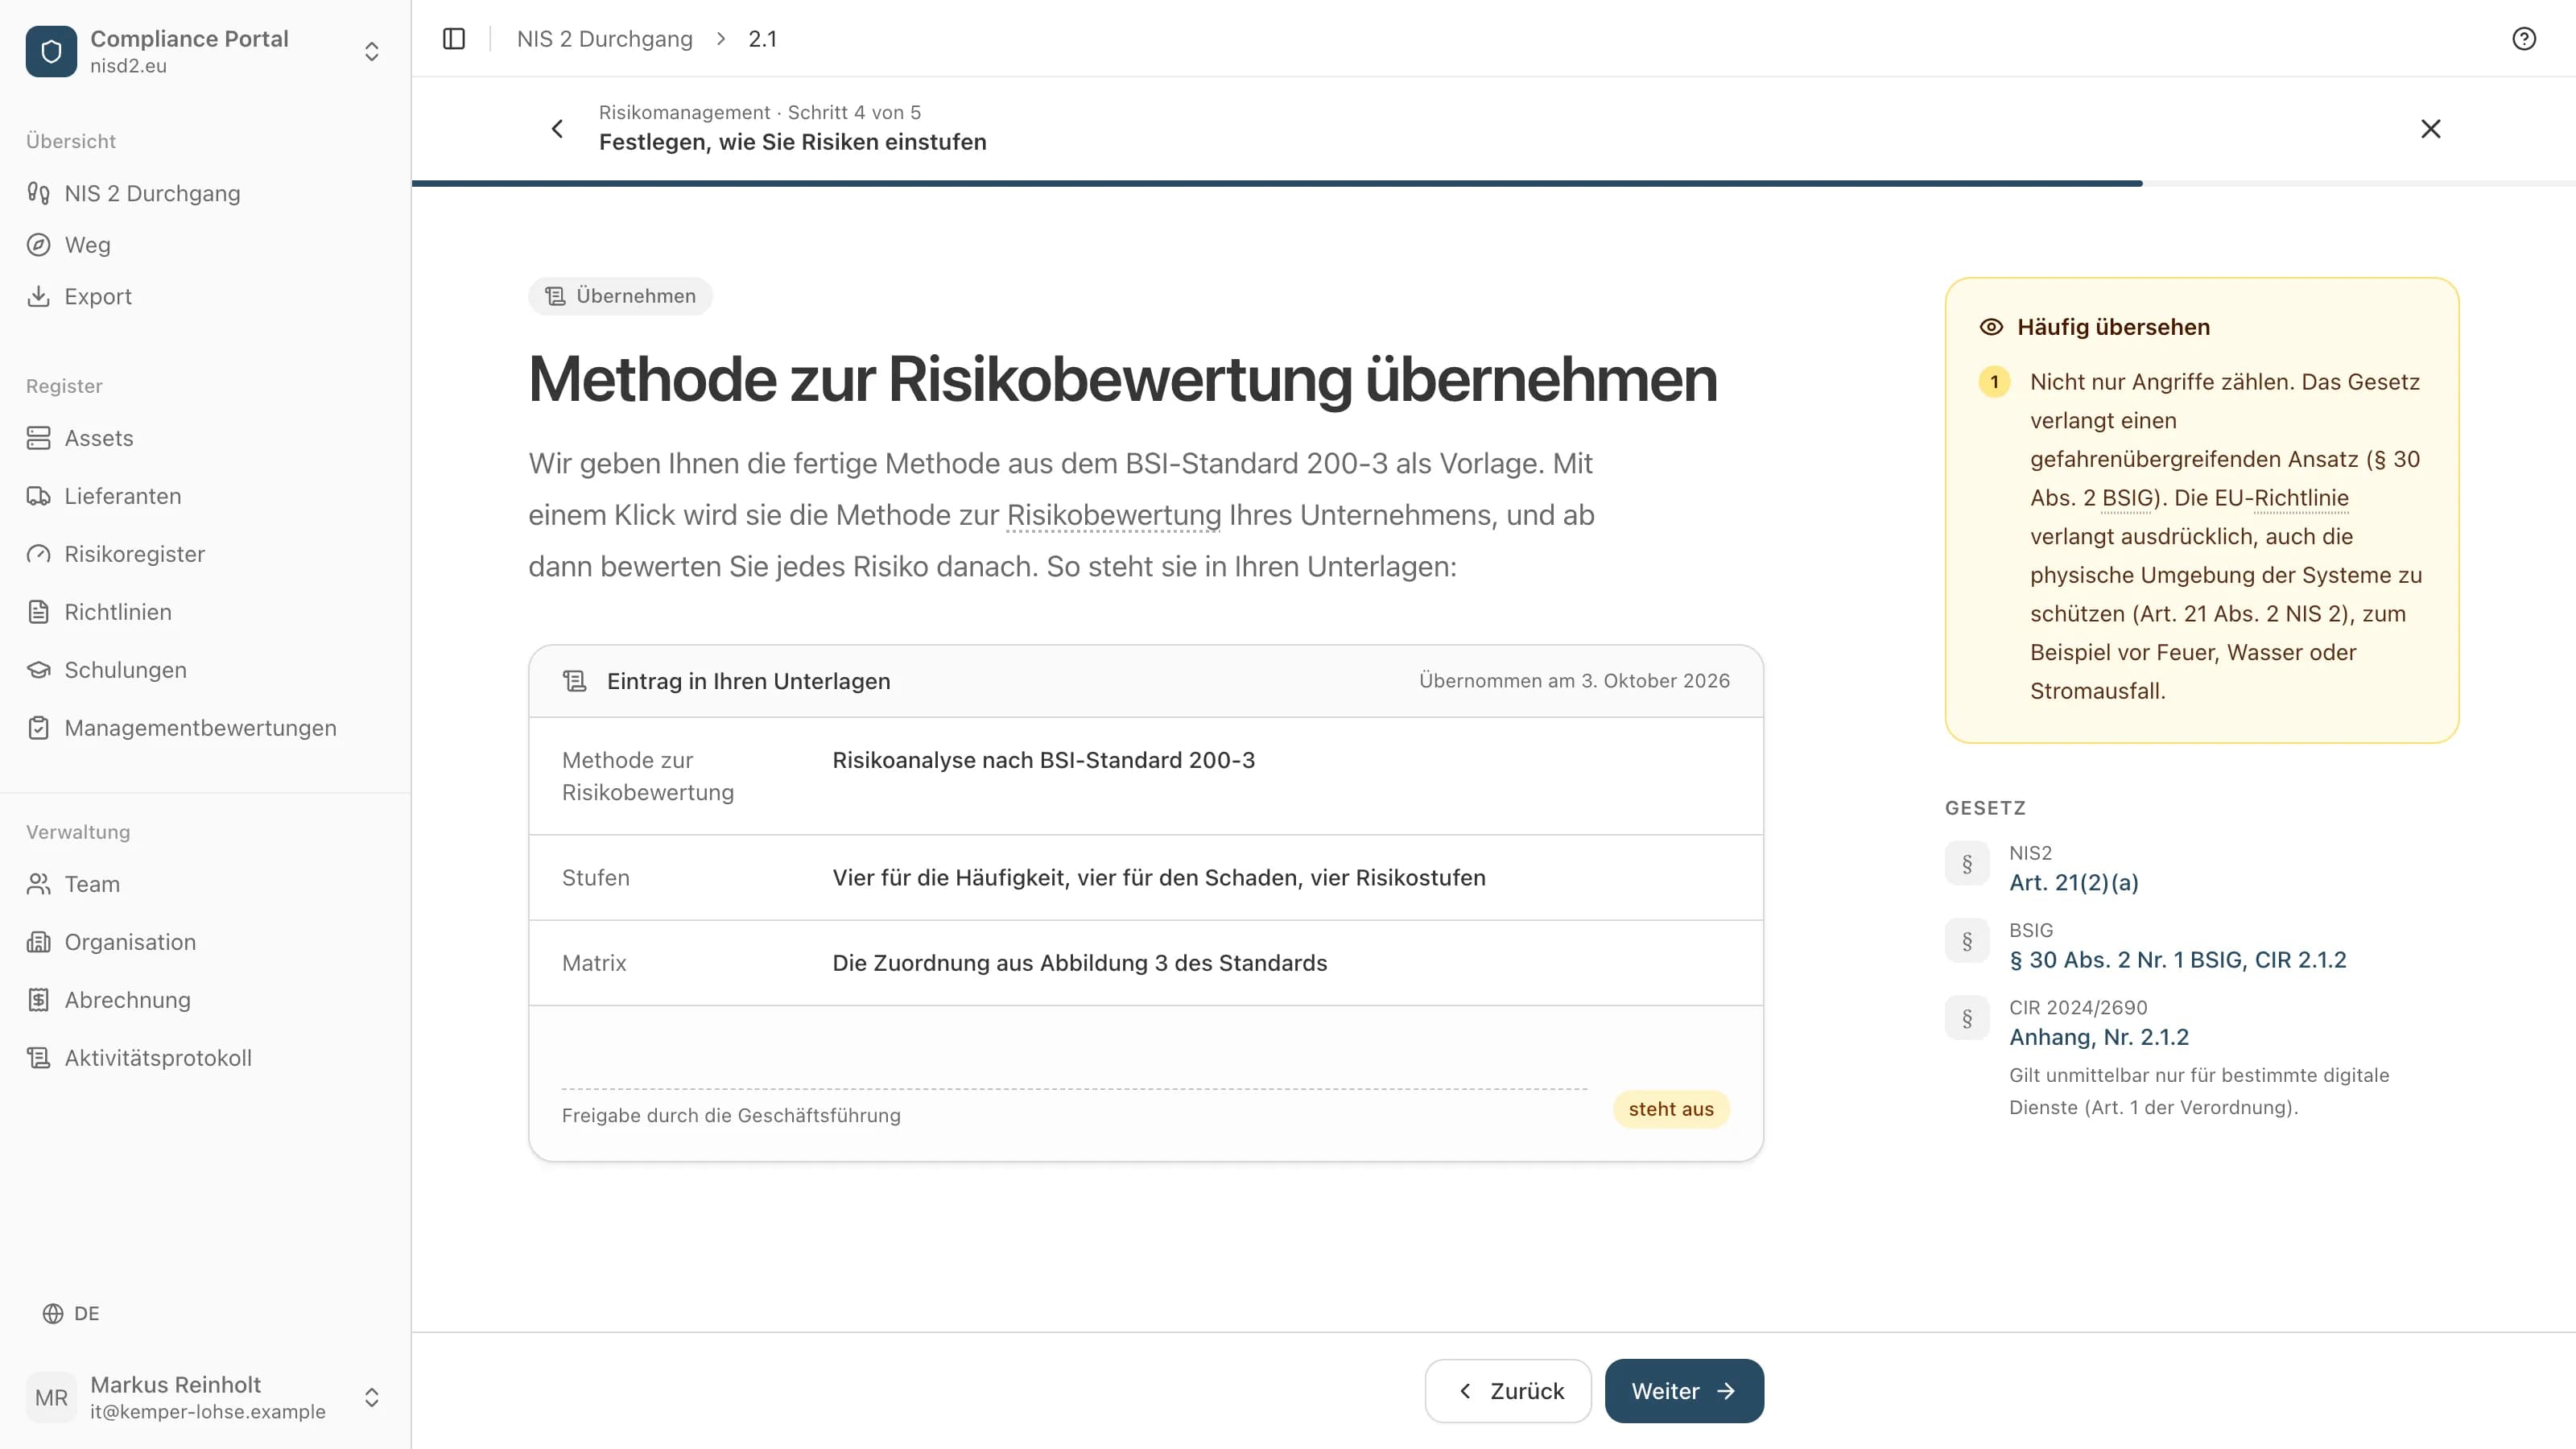
Task: Select the Stufen row value text
Action: click(x=1159, y=878)
